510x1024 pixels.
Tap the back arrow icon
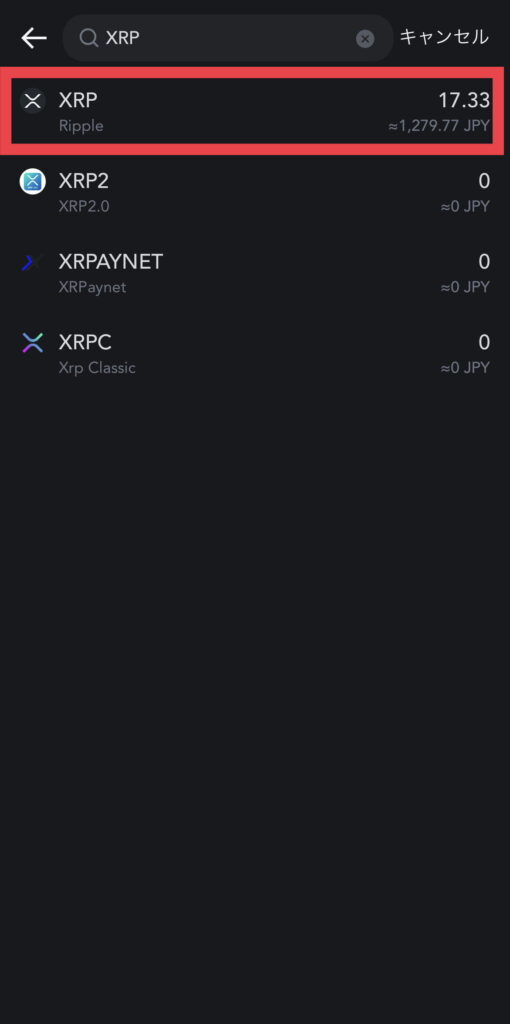(33, 39)
